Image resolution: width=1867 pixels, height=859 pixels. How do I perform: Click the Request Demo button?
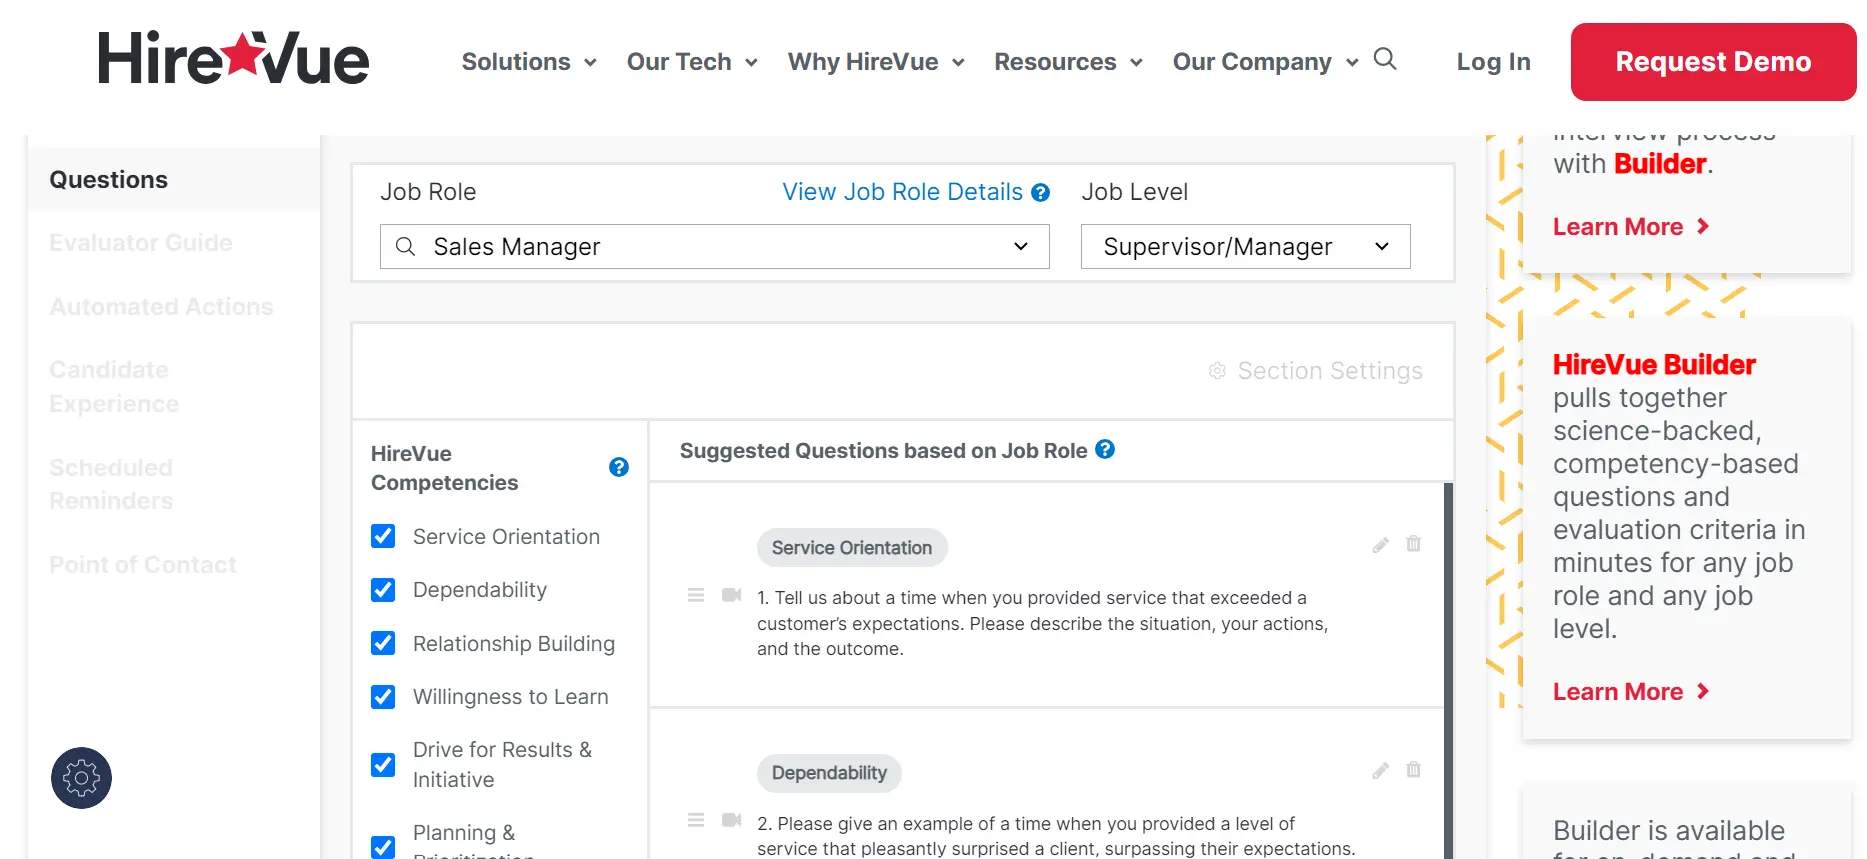coord(1713,62)
